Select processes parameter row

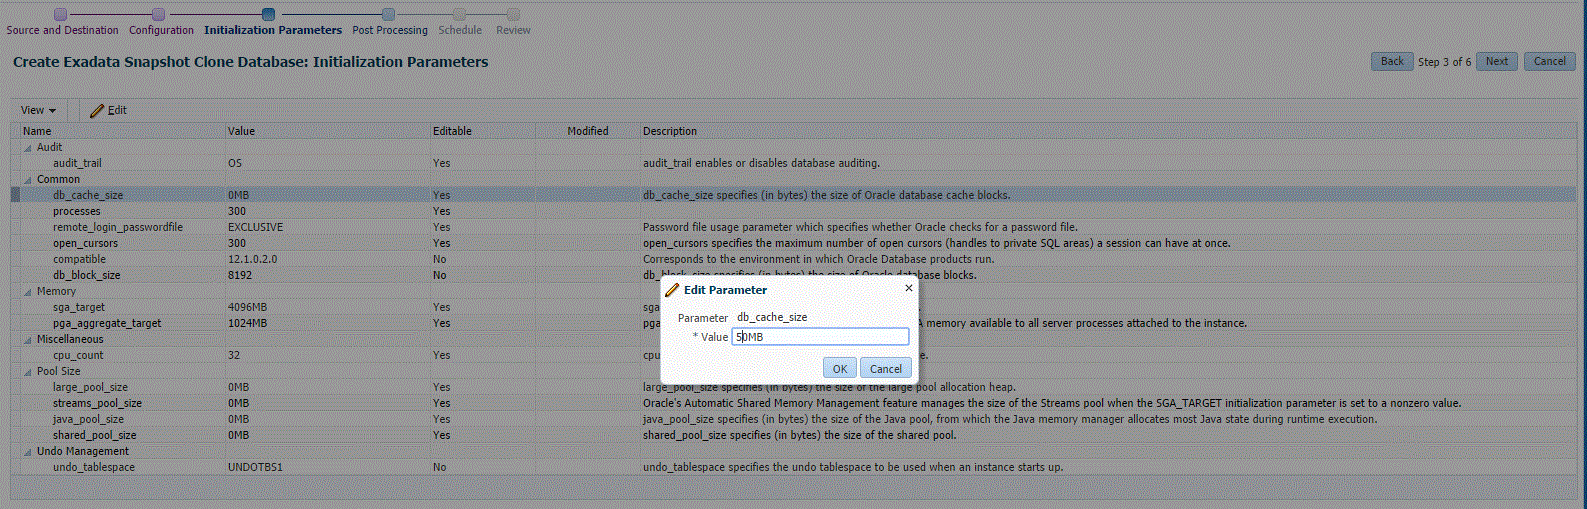pos(793,211)
